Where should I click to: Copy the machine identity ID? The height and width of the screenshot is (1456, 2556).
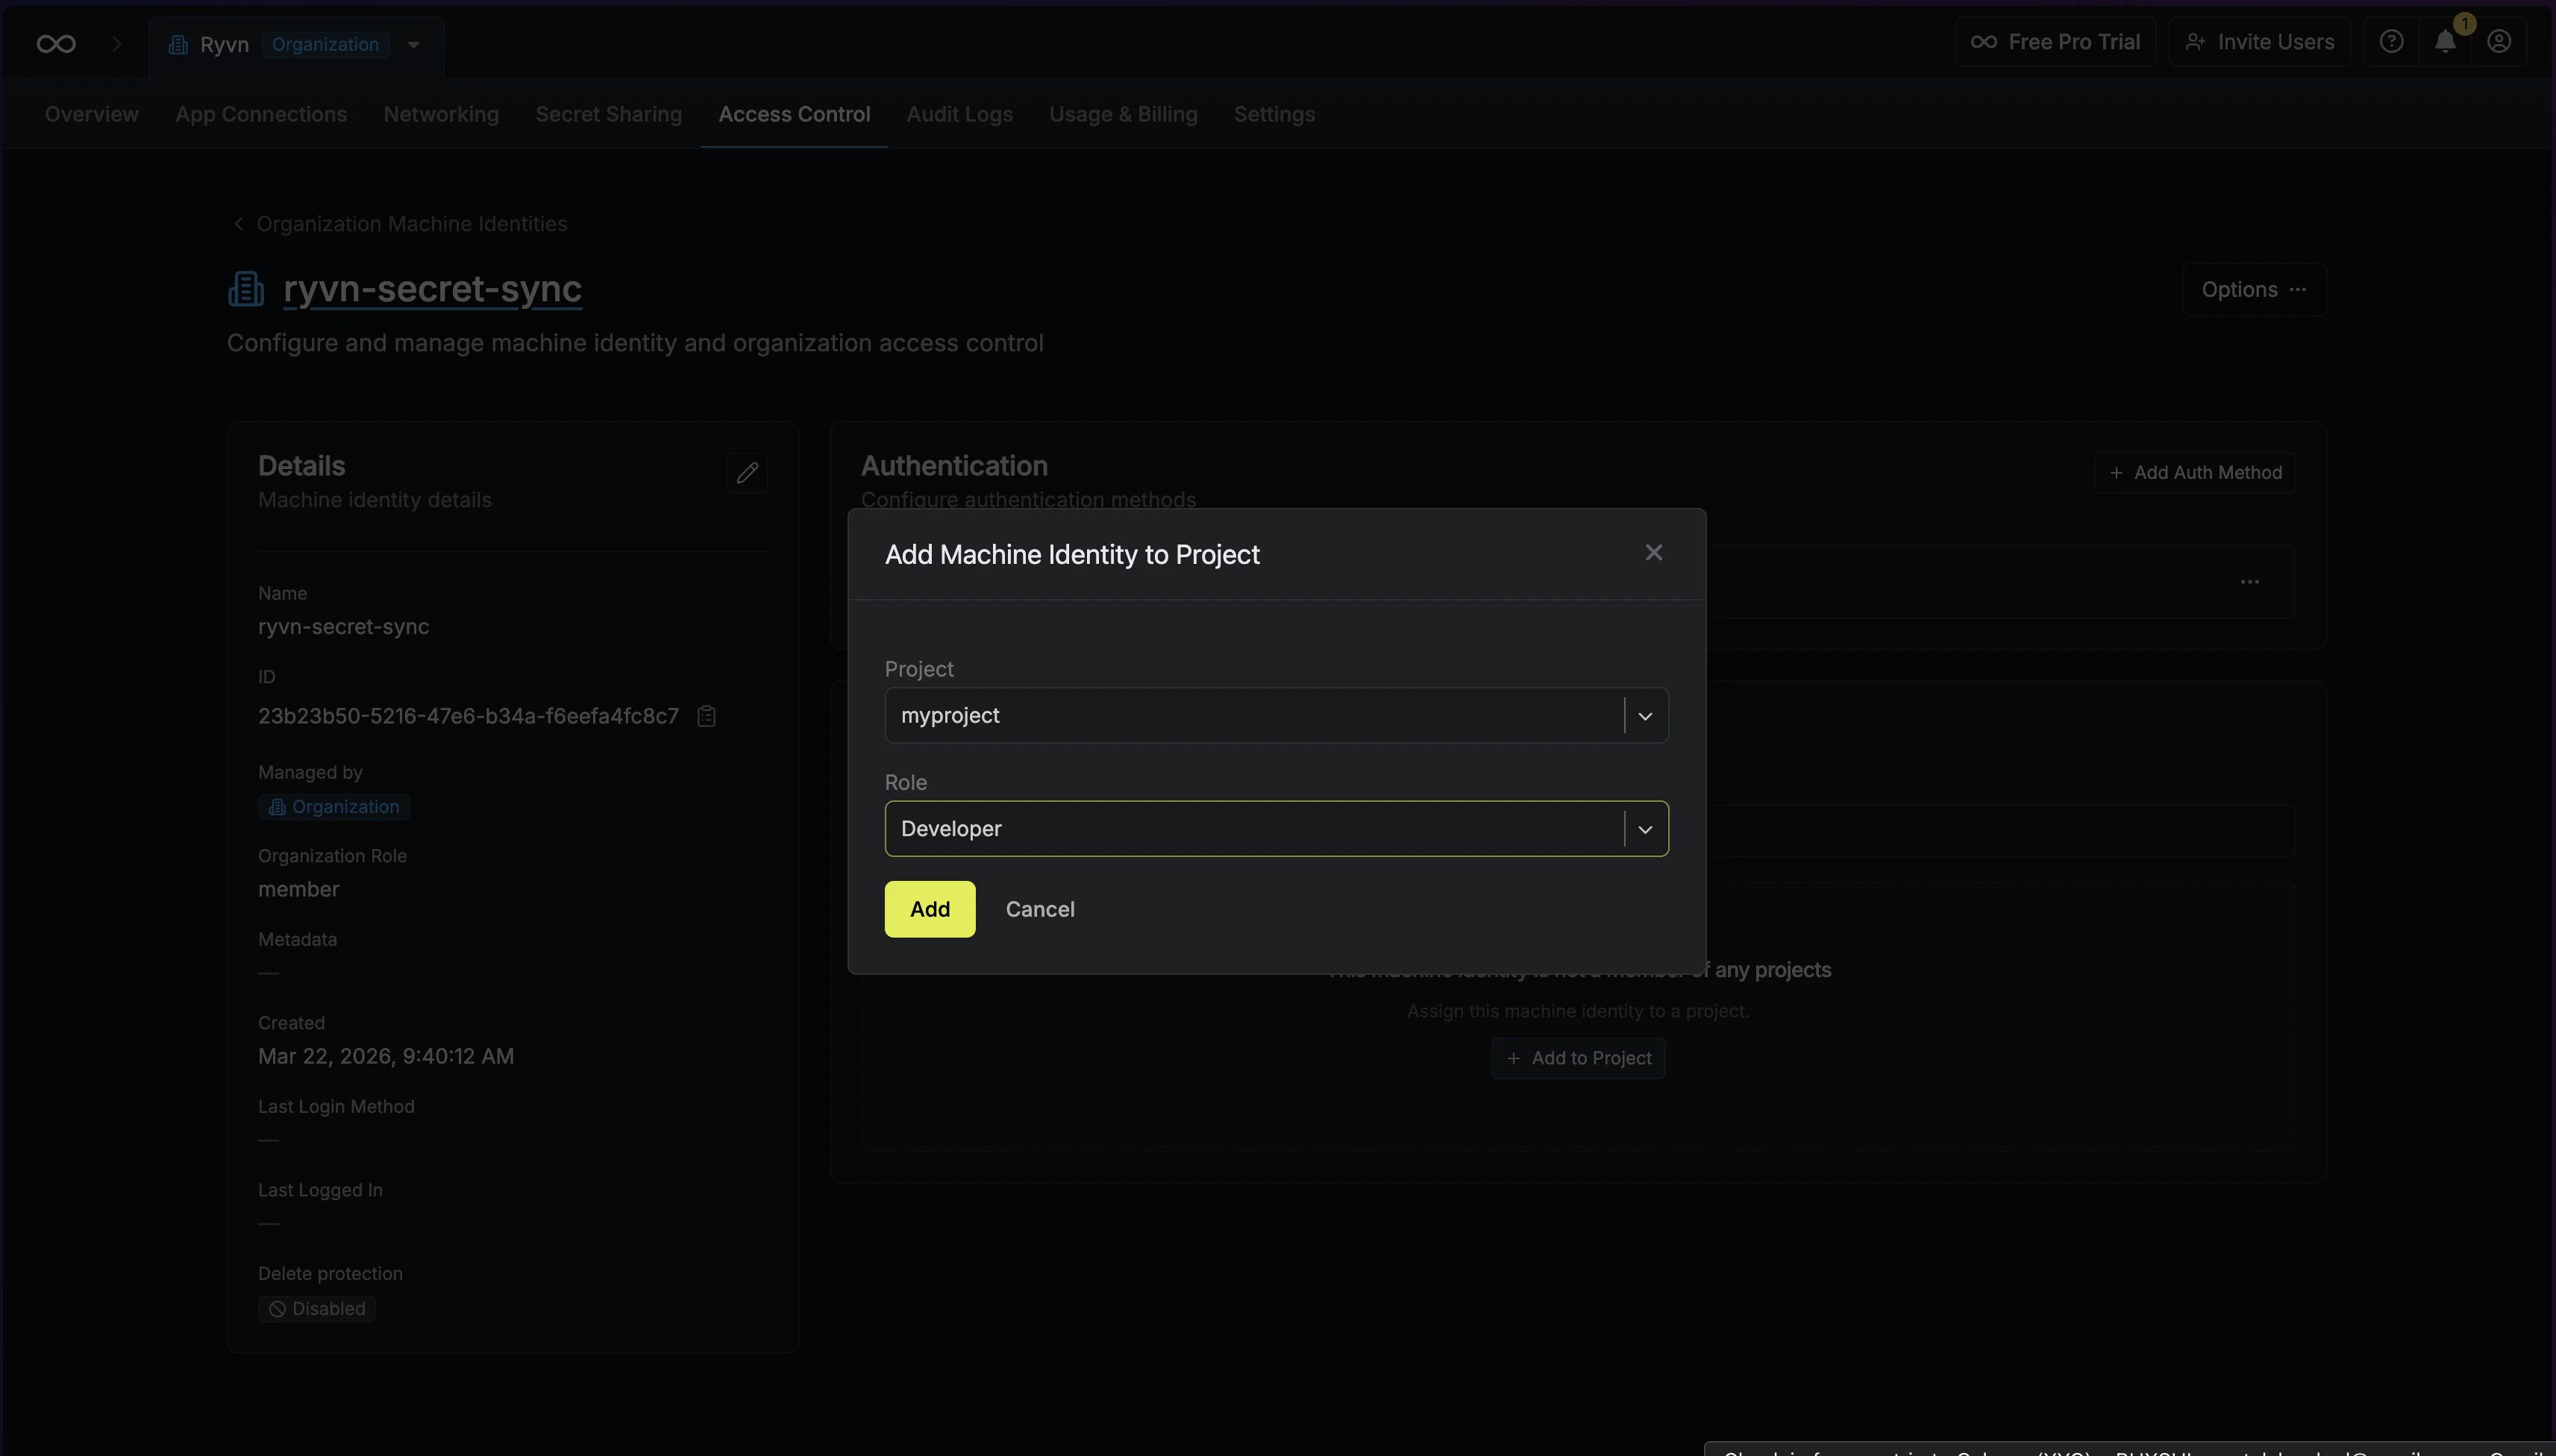tap(705, 715)
